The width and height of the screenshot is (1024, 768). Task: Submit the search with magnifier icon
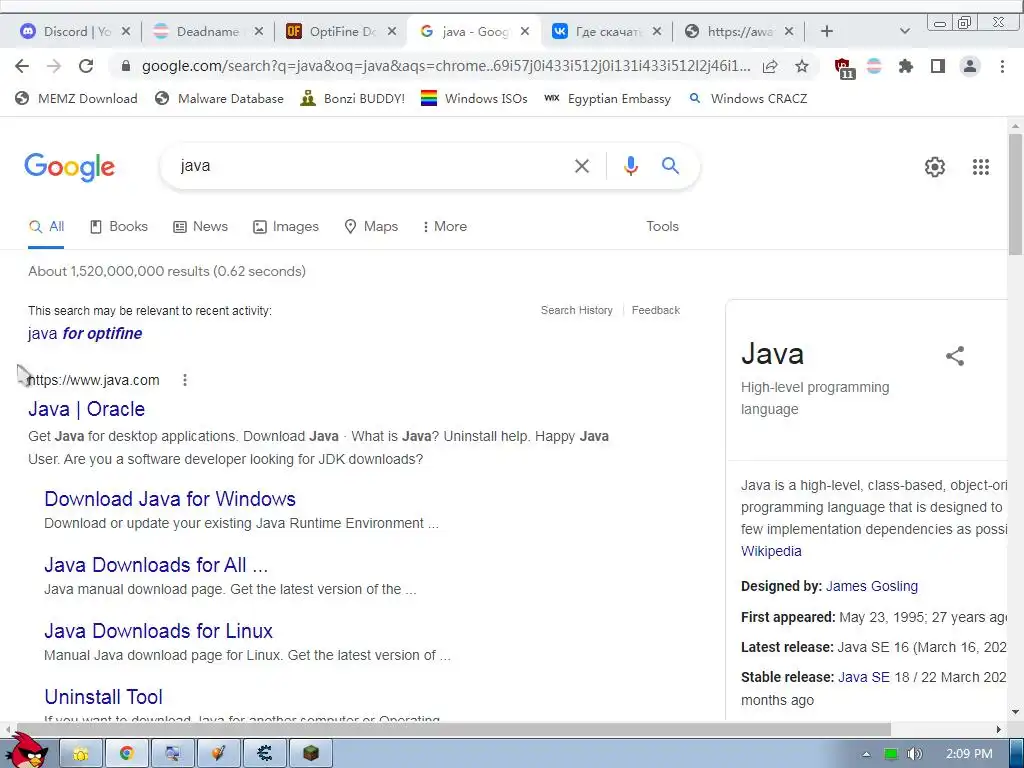pos(670,166)
